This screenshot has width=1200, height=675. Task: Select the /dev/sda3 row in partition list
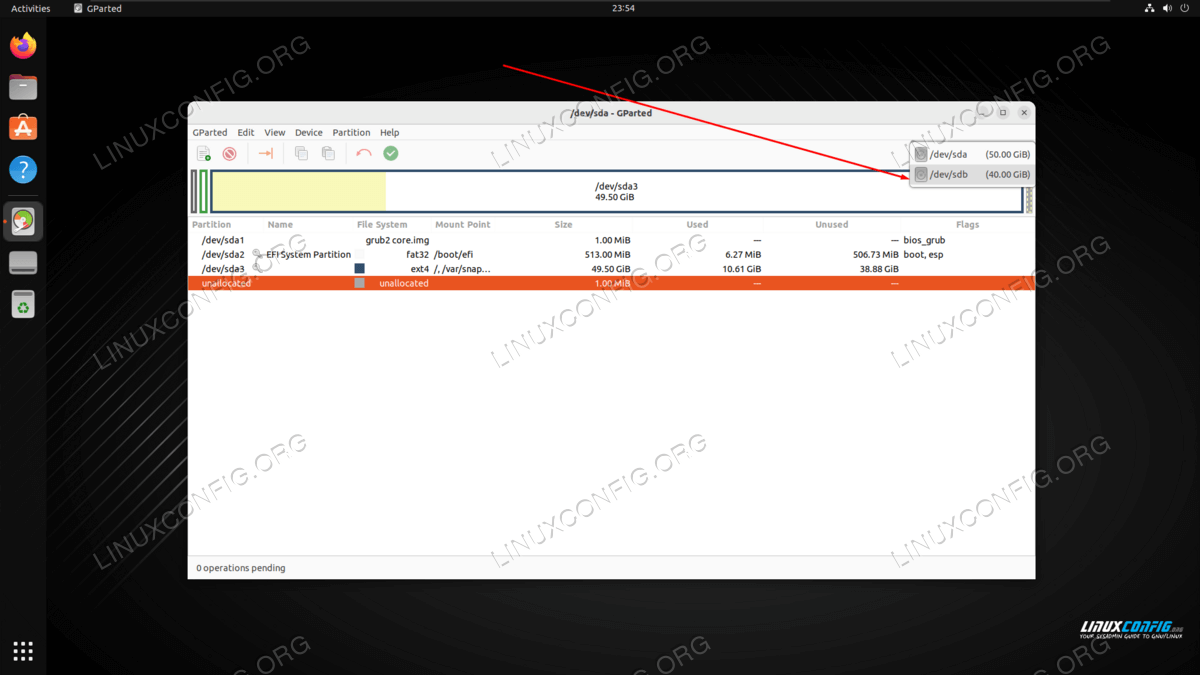pos(611,269)
